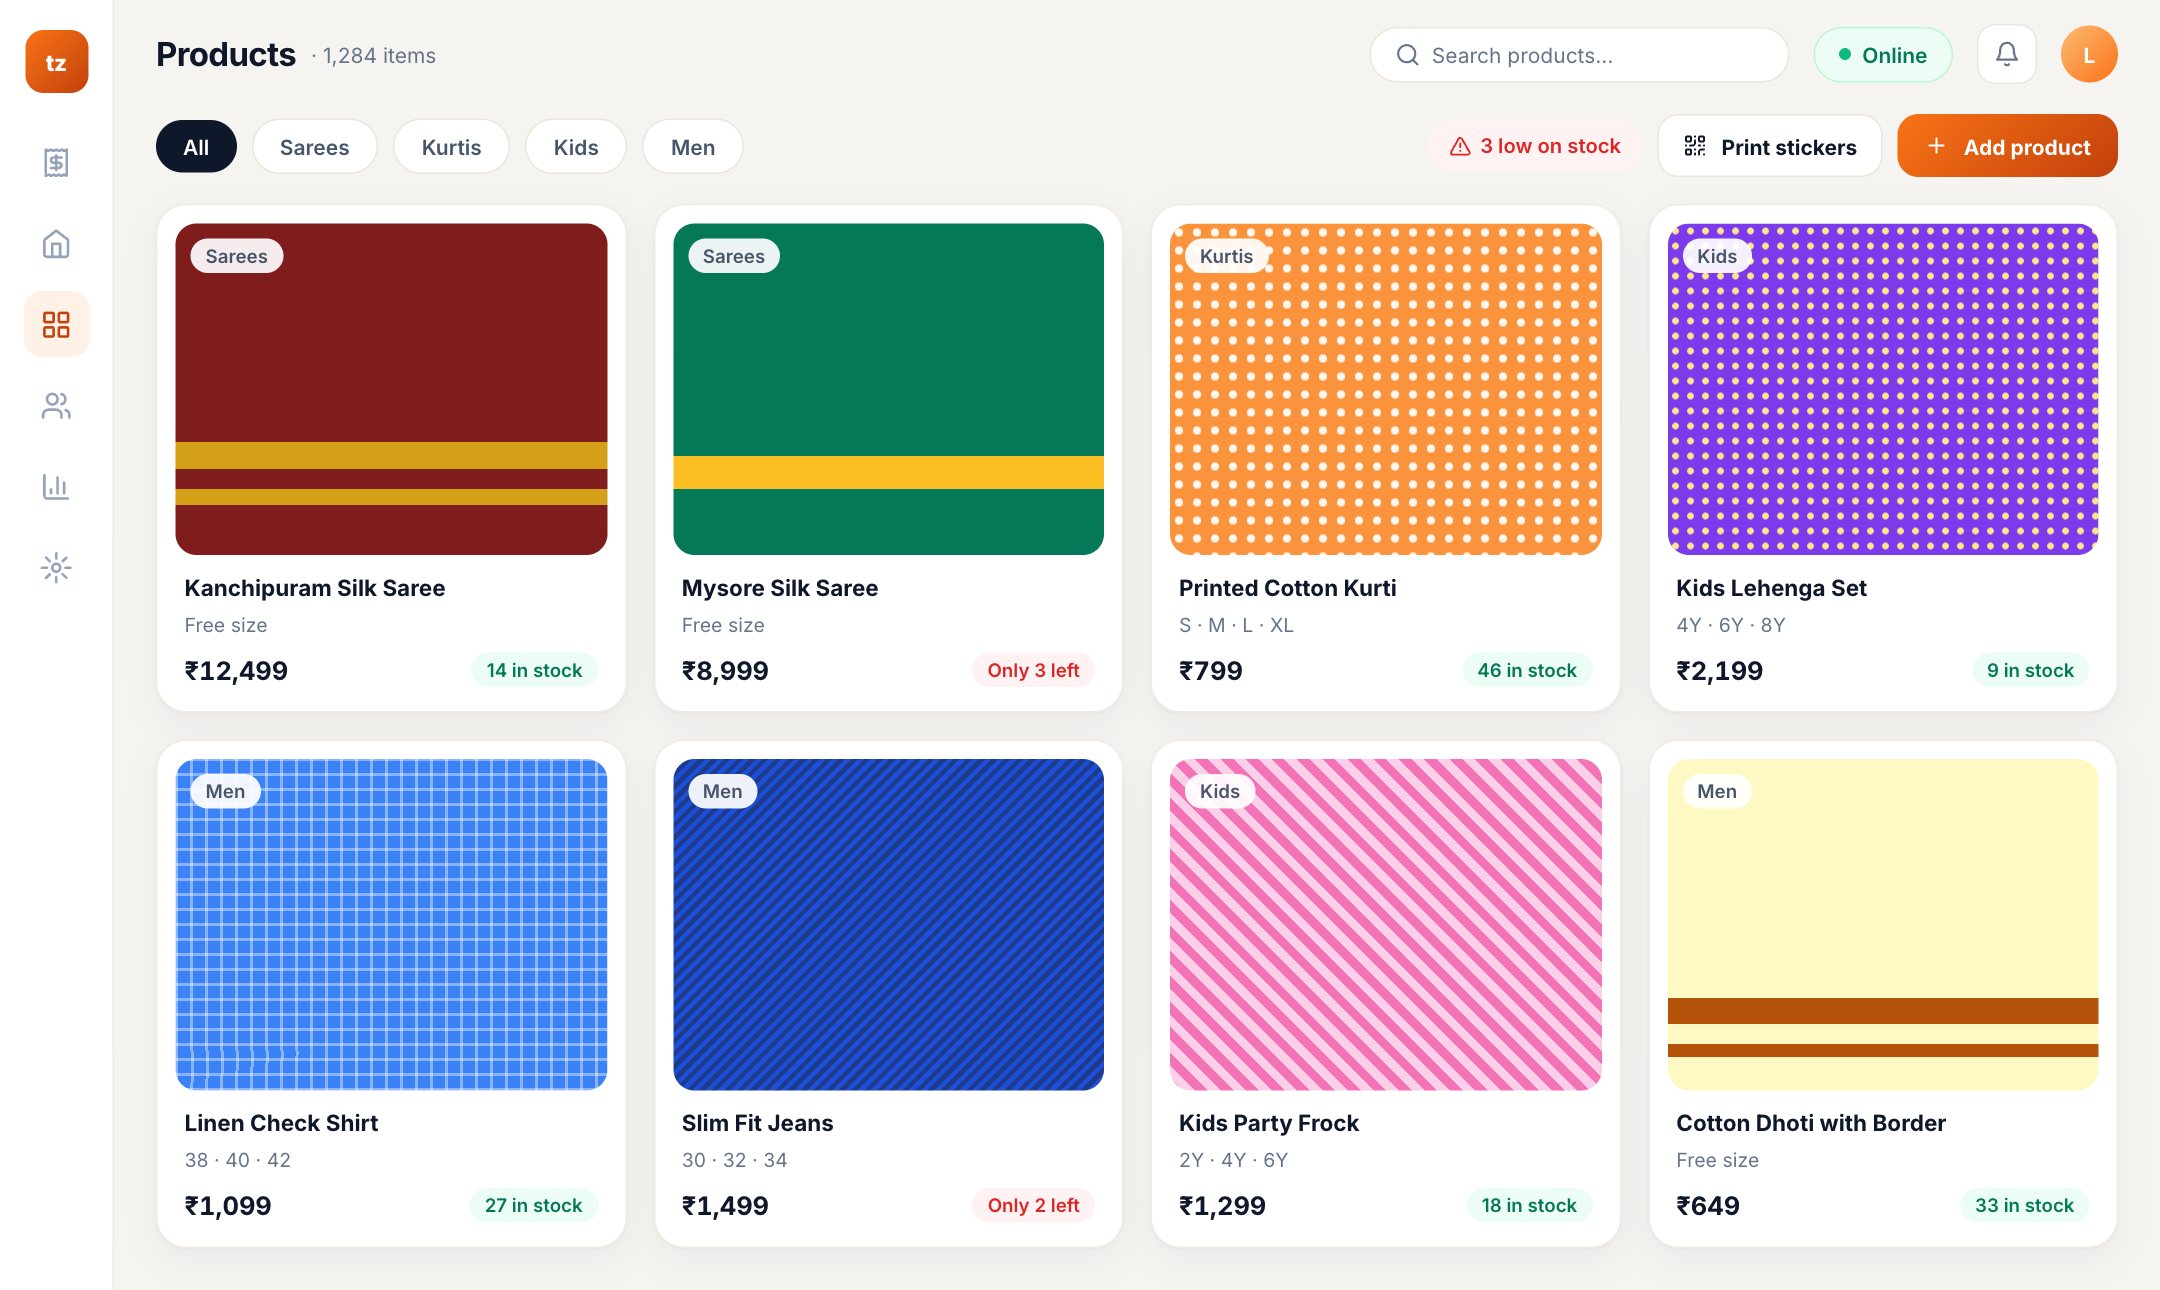Filter by Men category
2160x1290 pixels.
click(692, 147)
